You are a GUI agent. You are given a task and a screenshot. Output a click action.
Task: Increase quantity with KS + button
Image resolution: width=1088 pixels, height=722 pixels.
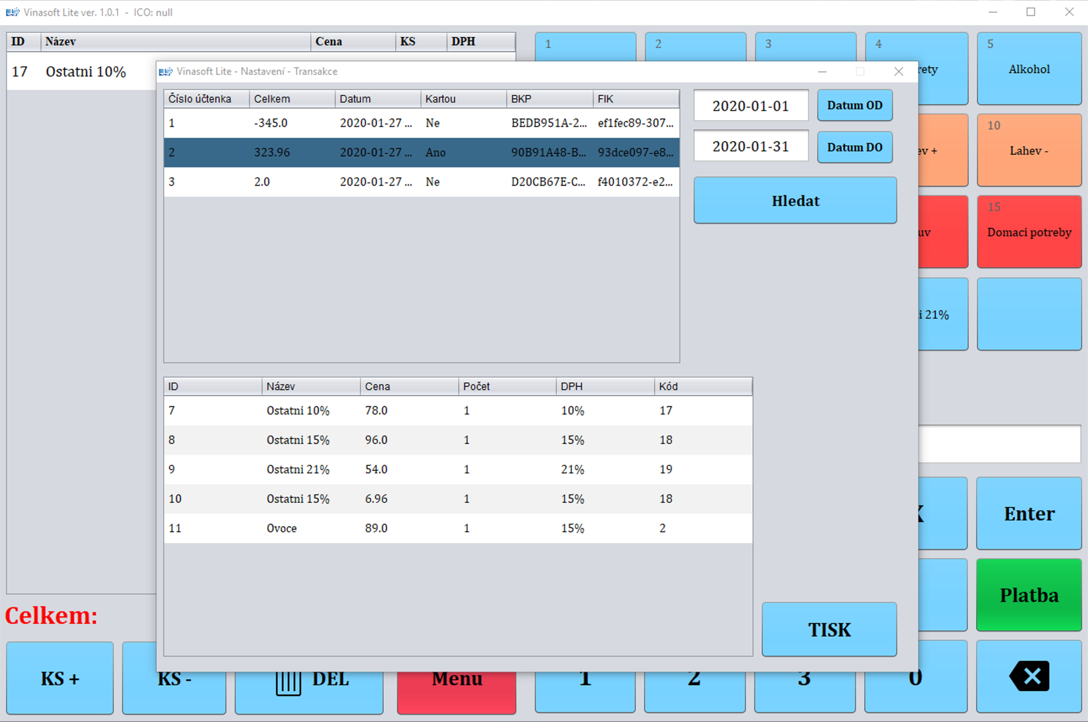(x=59, y=677)
